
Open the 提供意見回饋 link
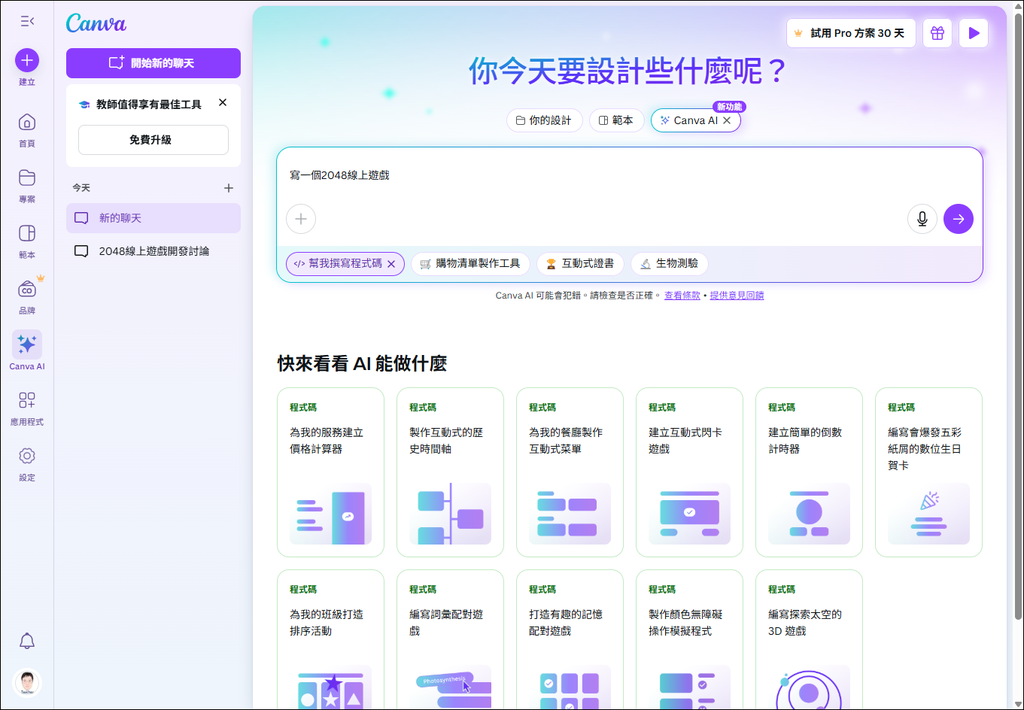coord(737,296)
